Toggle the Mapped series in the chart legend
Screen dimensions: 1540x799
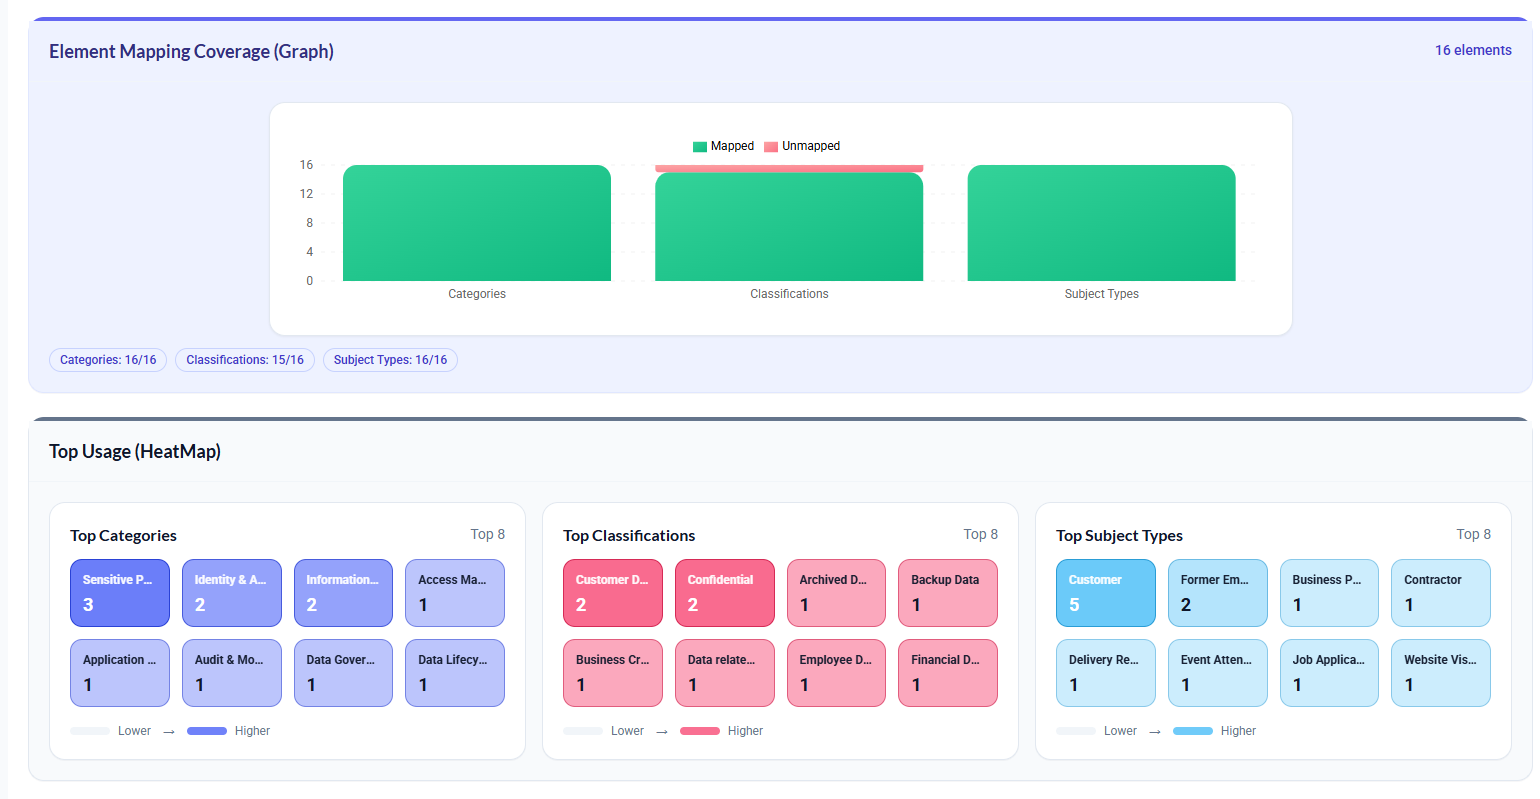pyautogui.click(x=724, y=146)
